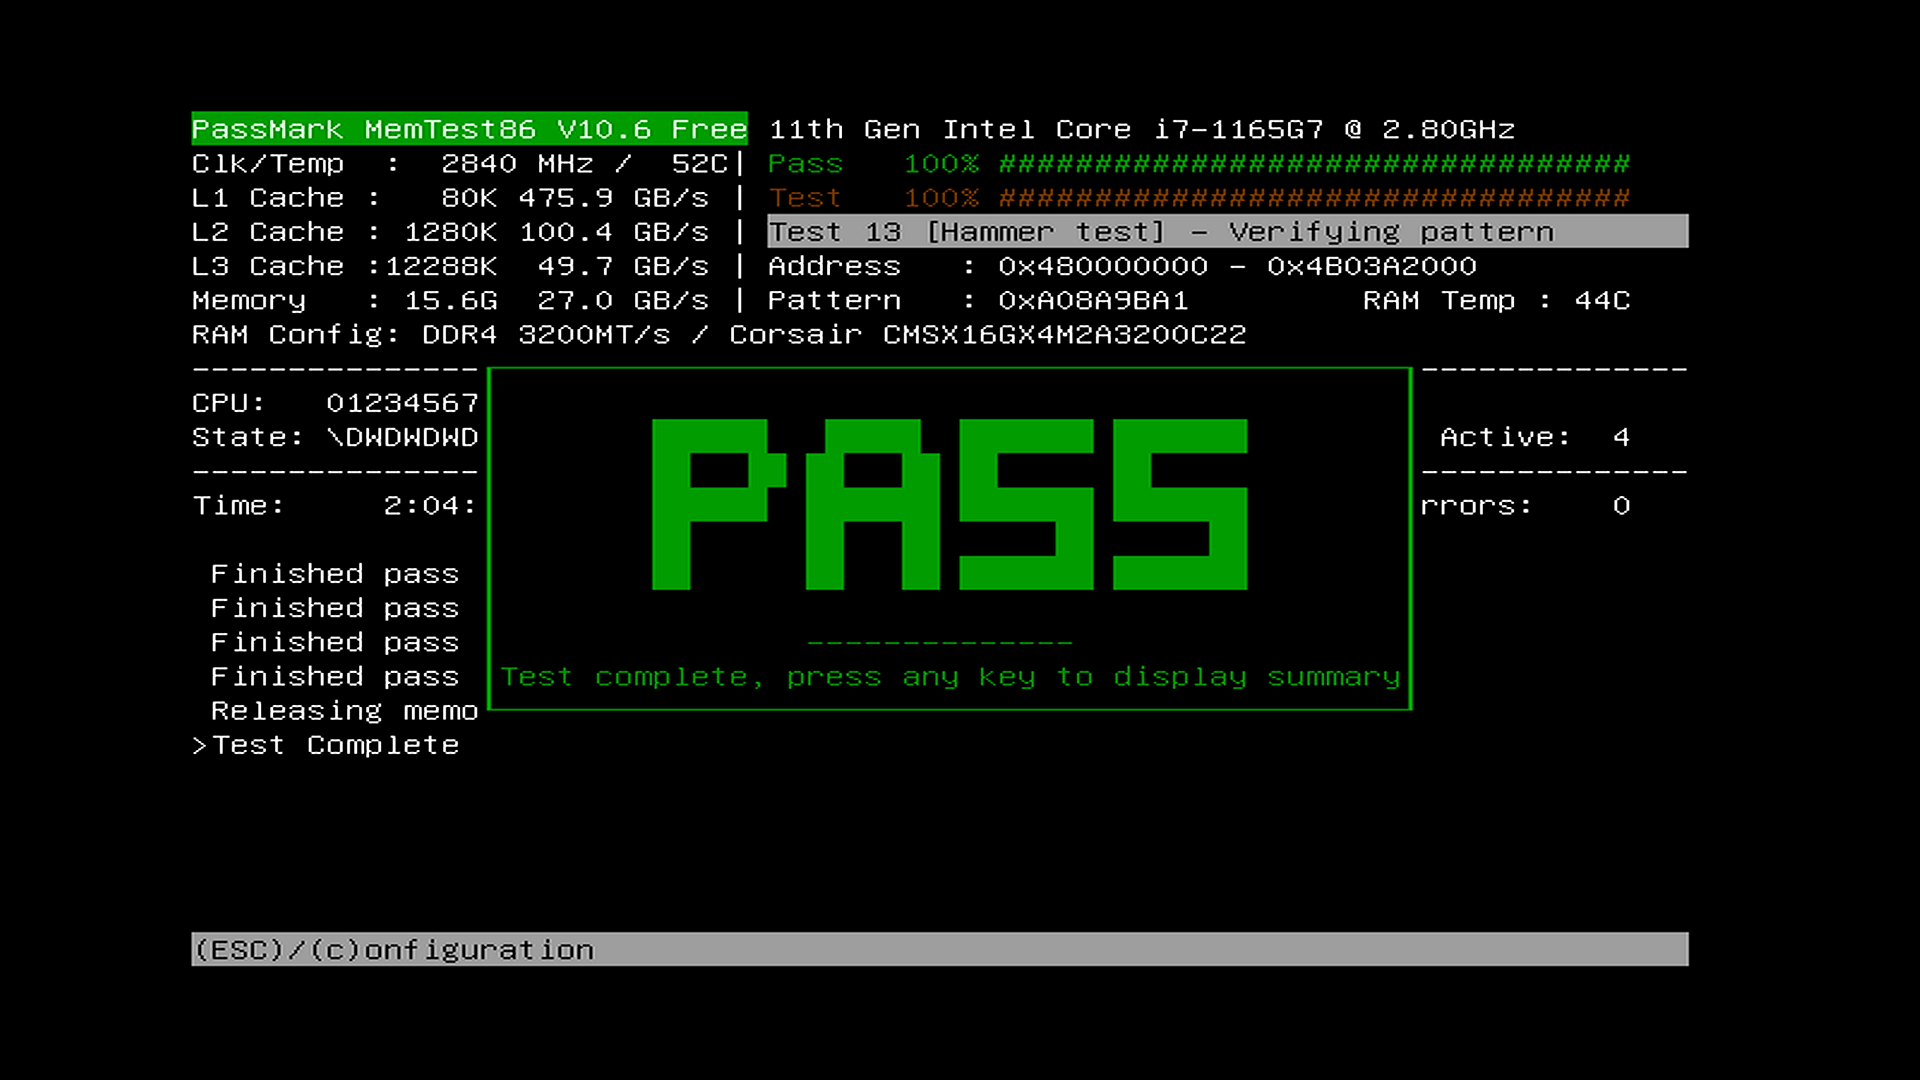Click the PassMark MemTest86 V10.6 Free title
Screen dimensions: 1920x1080
tap(469, 129)
